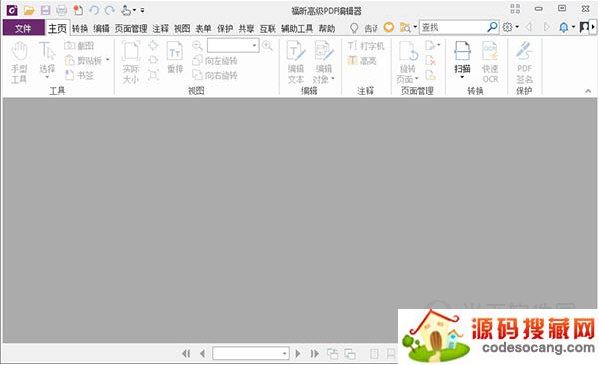Go to first page with status bar arrow
This screenshot has height=365, width=599.
coord(186,354)
